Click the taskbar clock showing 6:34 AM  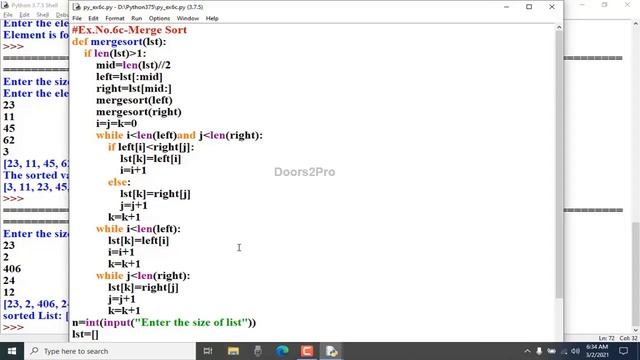597,351
